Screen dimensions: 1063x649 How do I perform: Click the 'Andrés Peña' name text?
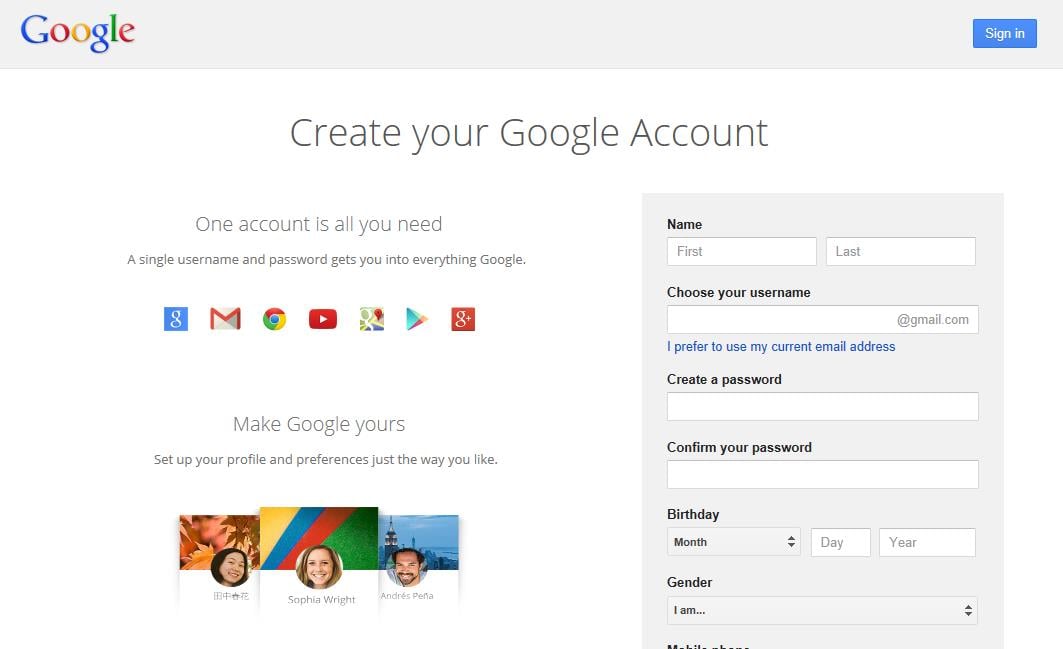[407, 595]
